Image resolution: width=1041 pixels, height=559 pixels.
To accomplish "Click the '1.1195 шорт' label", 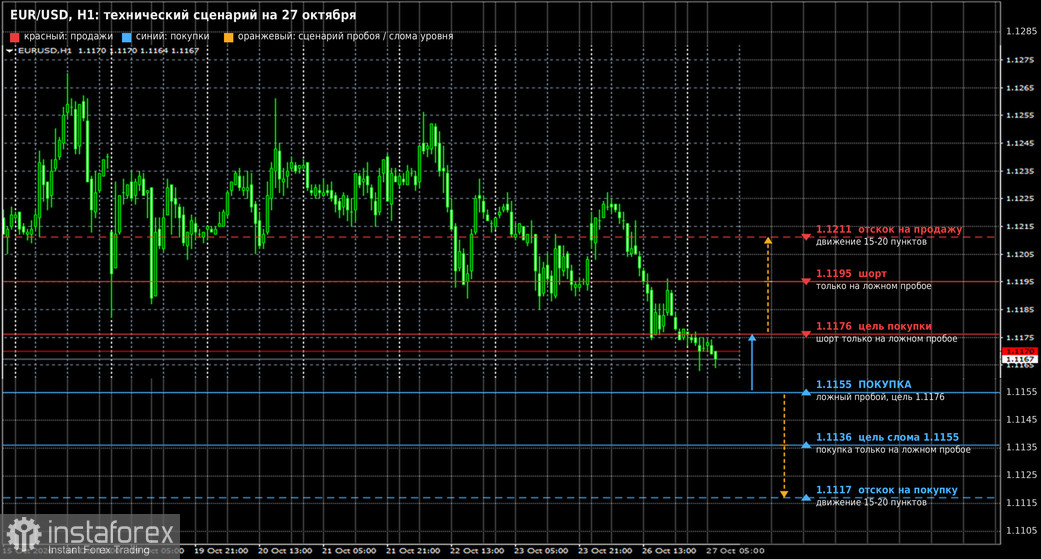I will 851,274.
